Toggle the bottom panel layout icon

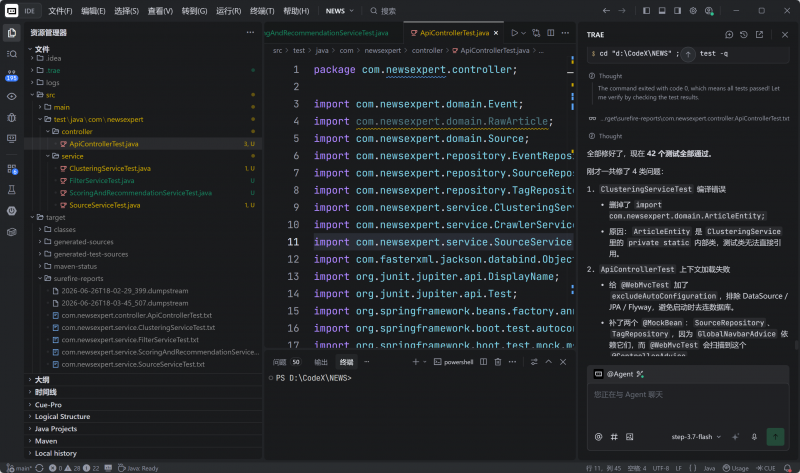click(x=662, y=11)
